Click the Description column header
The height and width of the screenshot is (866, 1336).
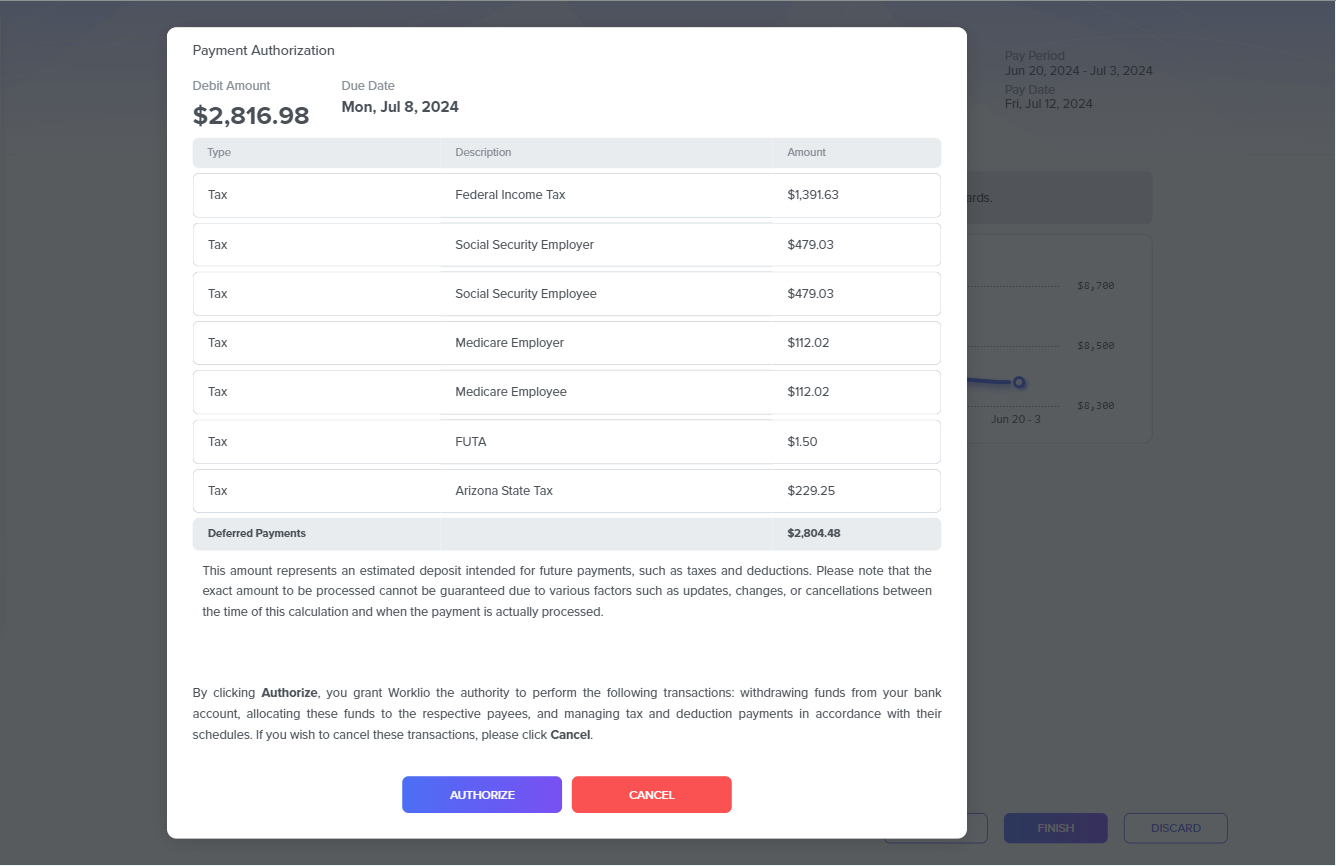click(483, 153)
